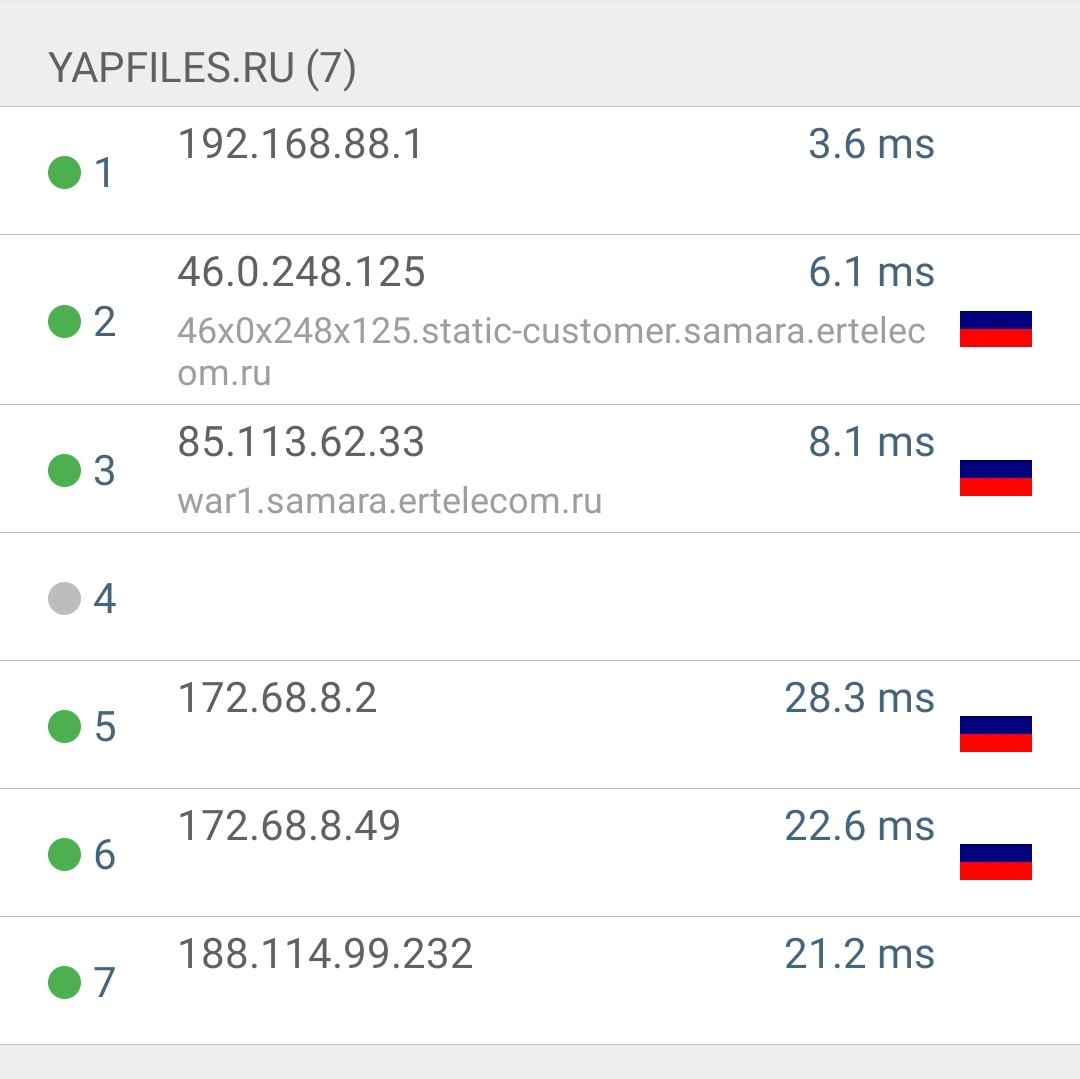Click the 3.6 ms latency value

871,144
